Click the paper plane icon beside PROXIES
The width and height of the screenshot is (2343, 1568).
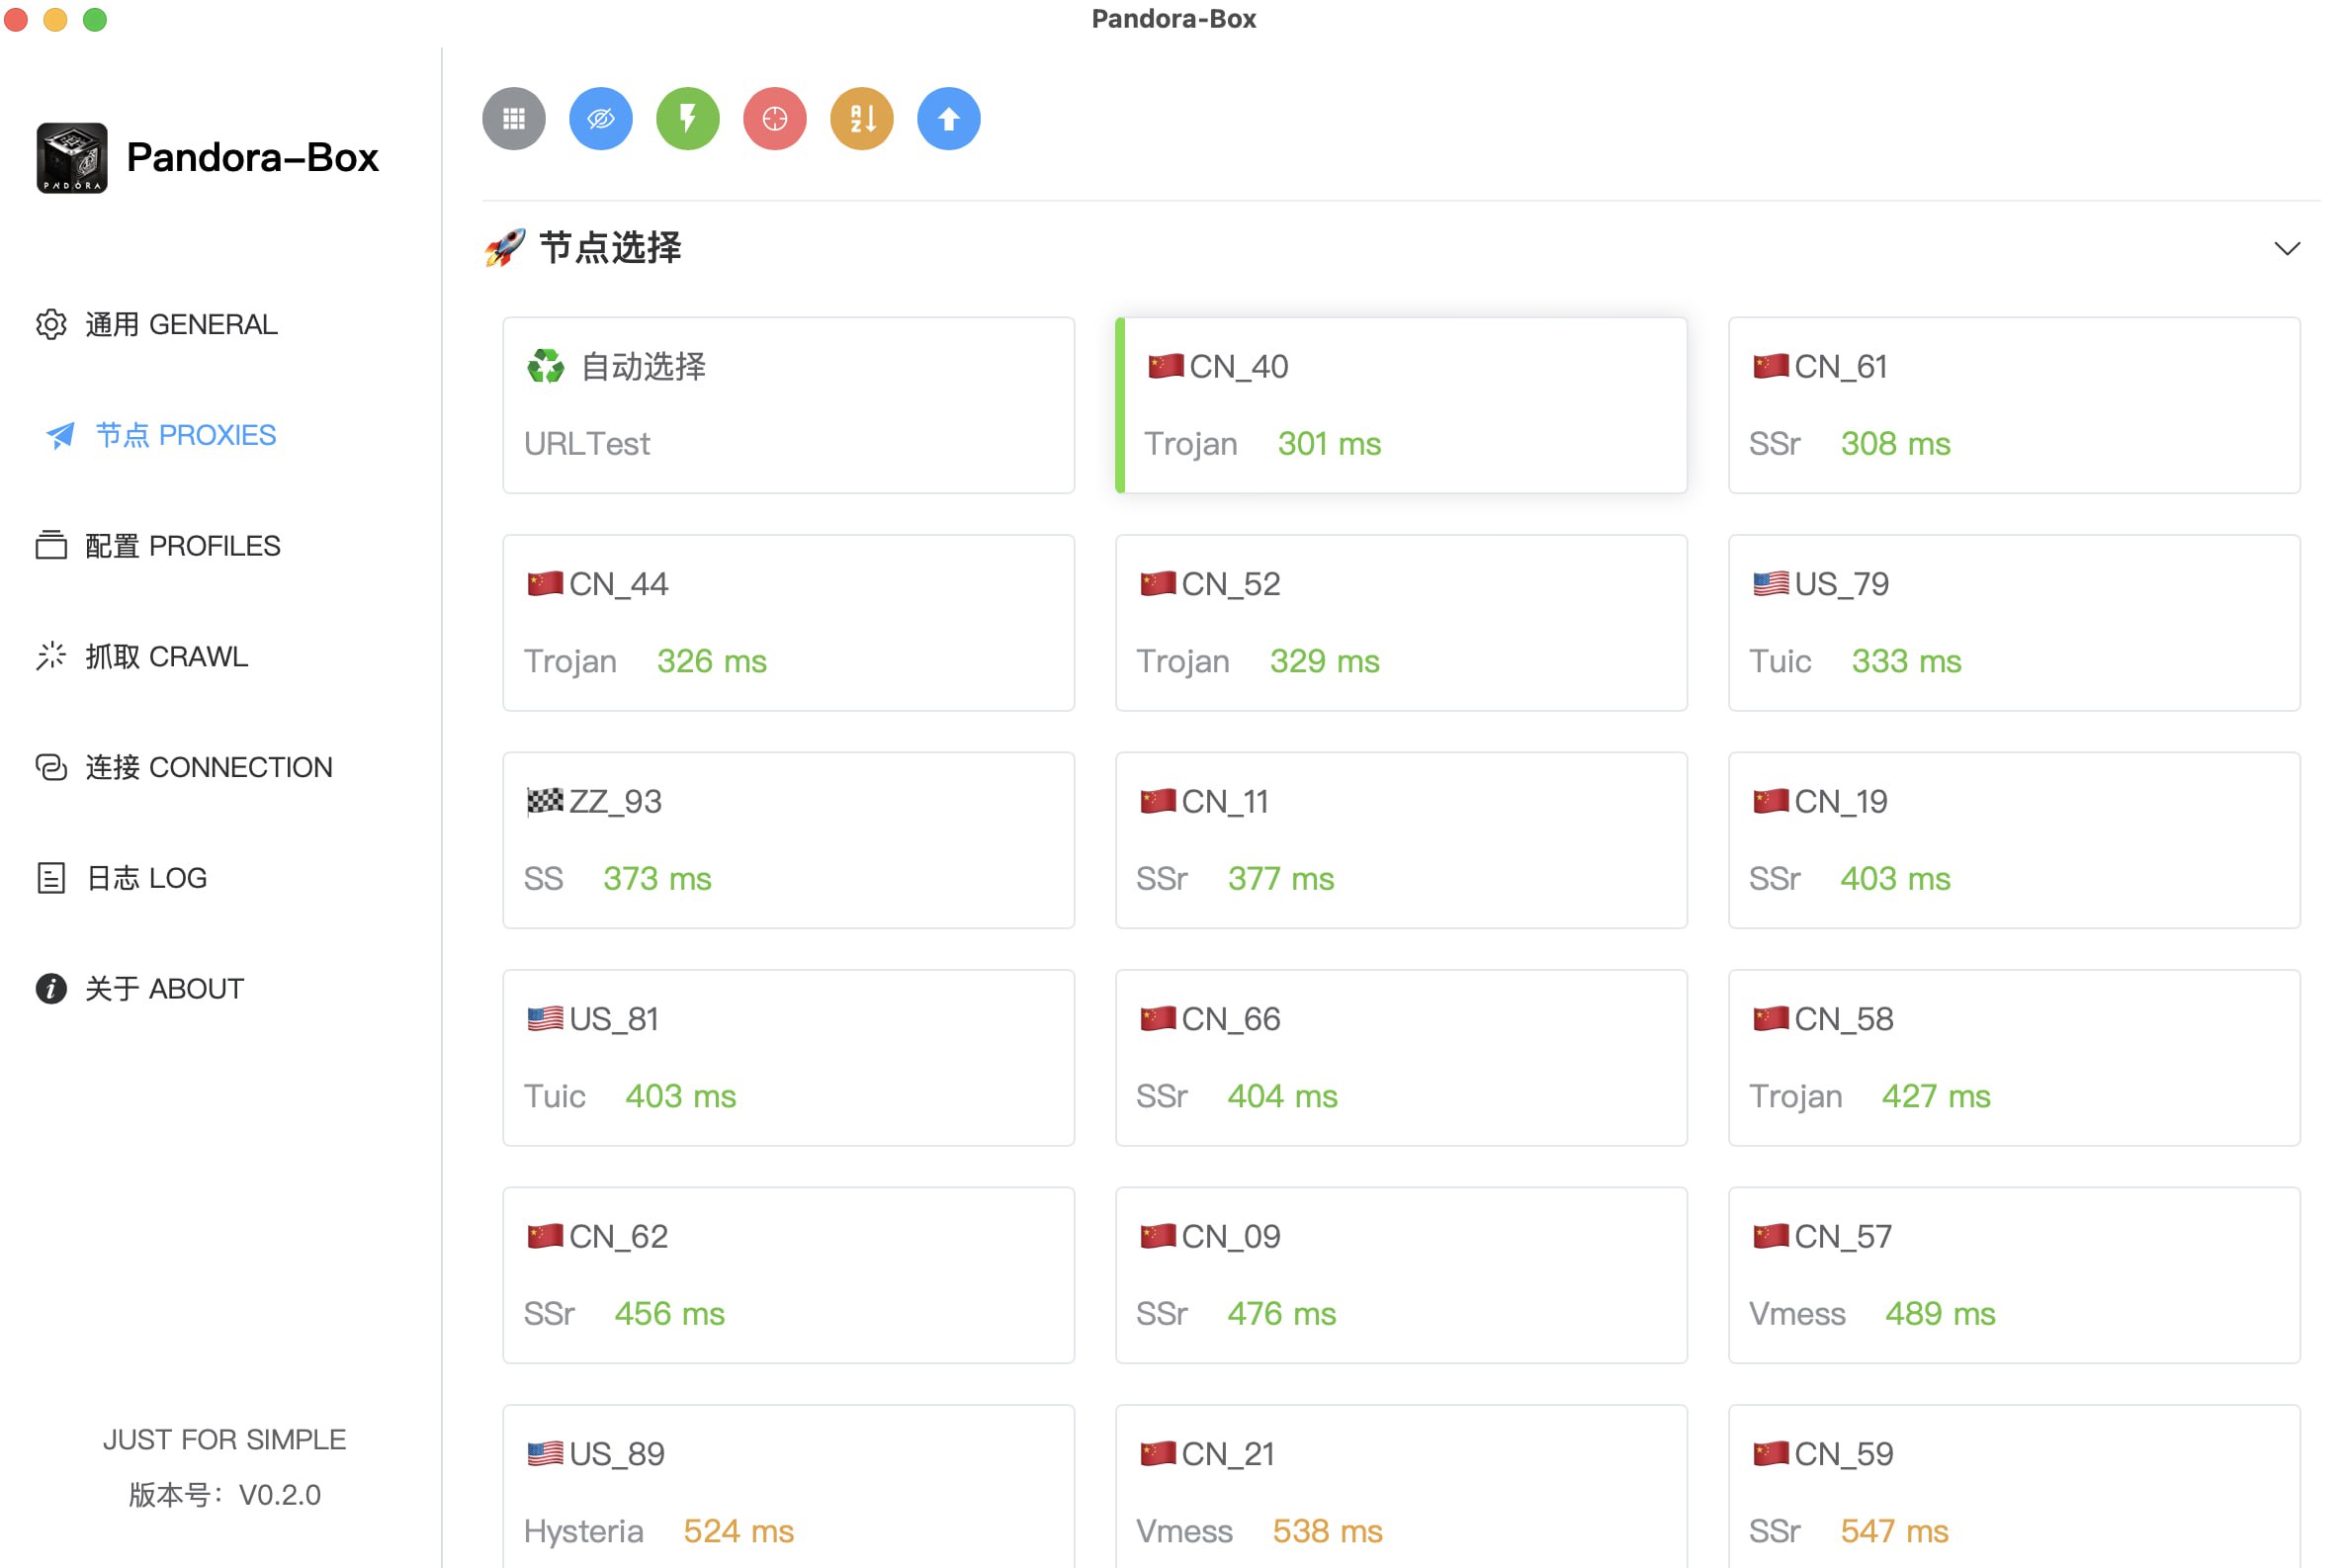click(60, 435)
